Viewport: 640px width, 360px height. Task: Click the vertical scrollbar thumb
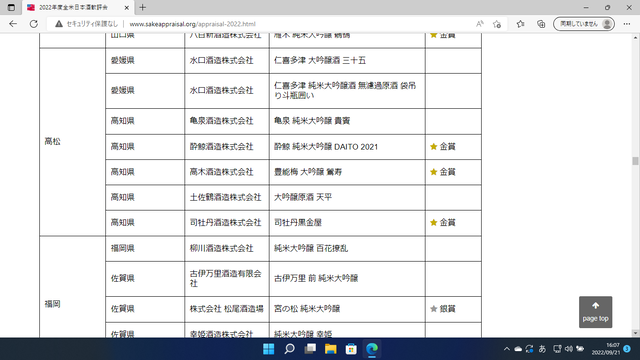(x=635, y=161)
